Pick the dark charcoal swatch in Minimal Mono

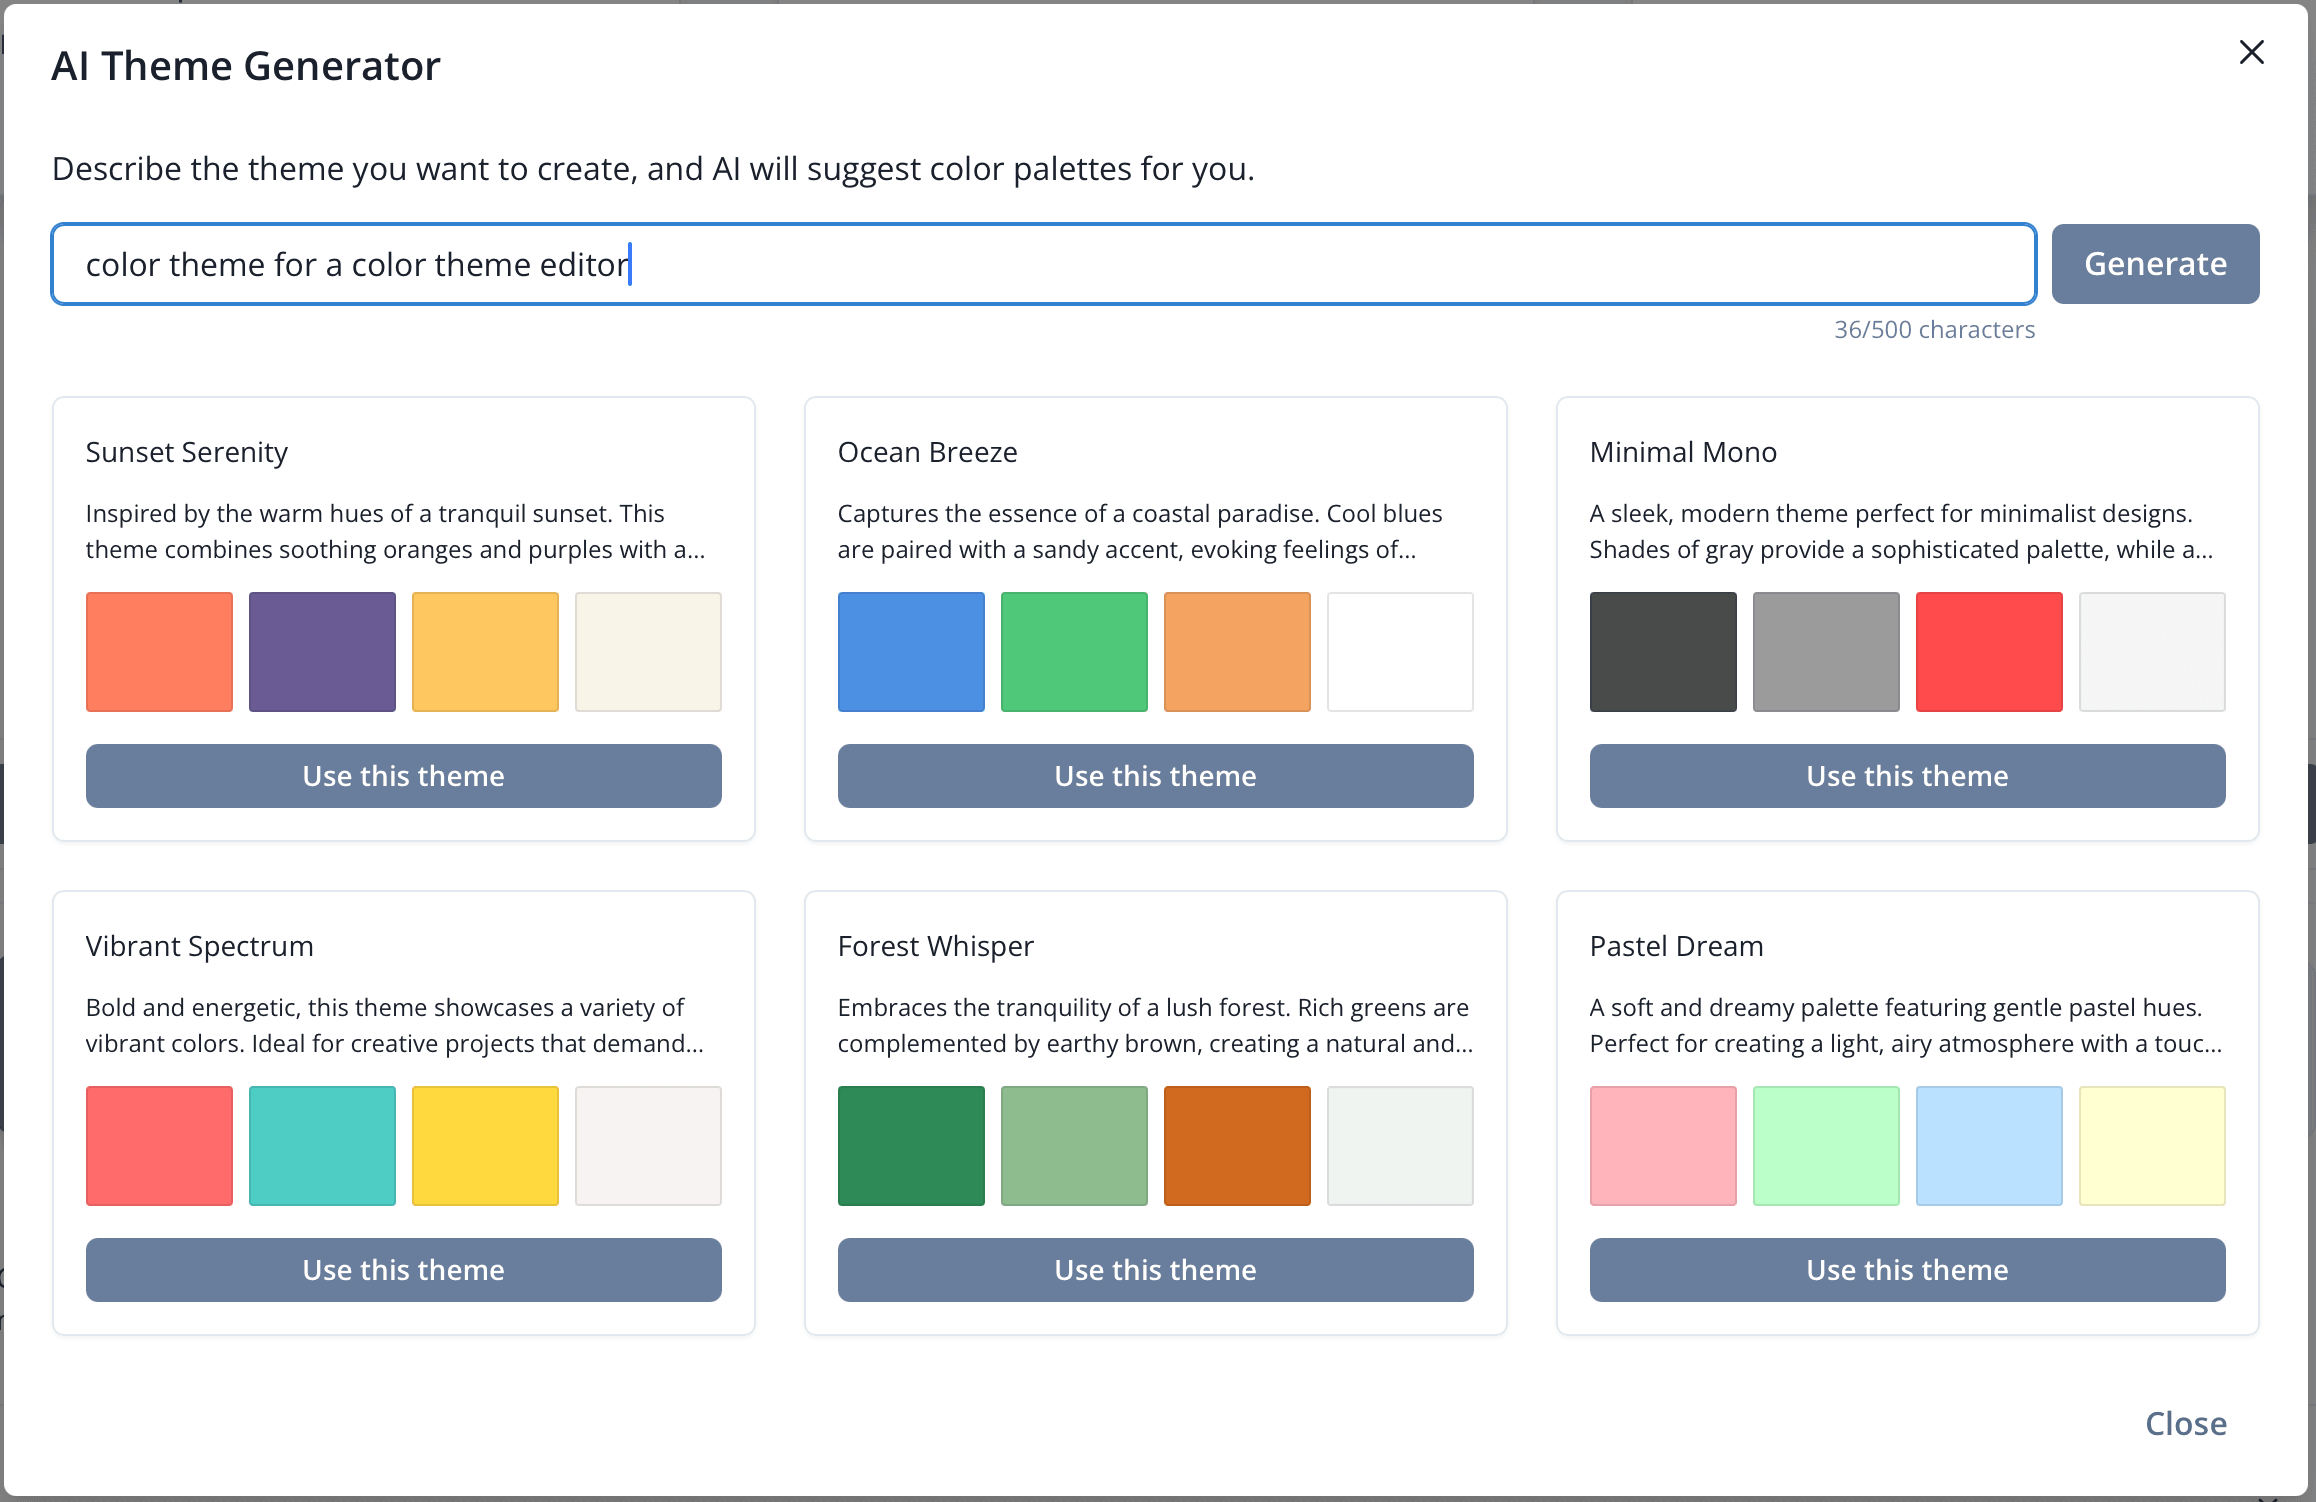[x=1663, y=652]
